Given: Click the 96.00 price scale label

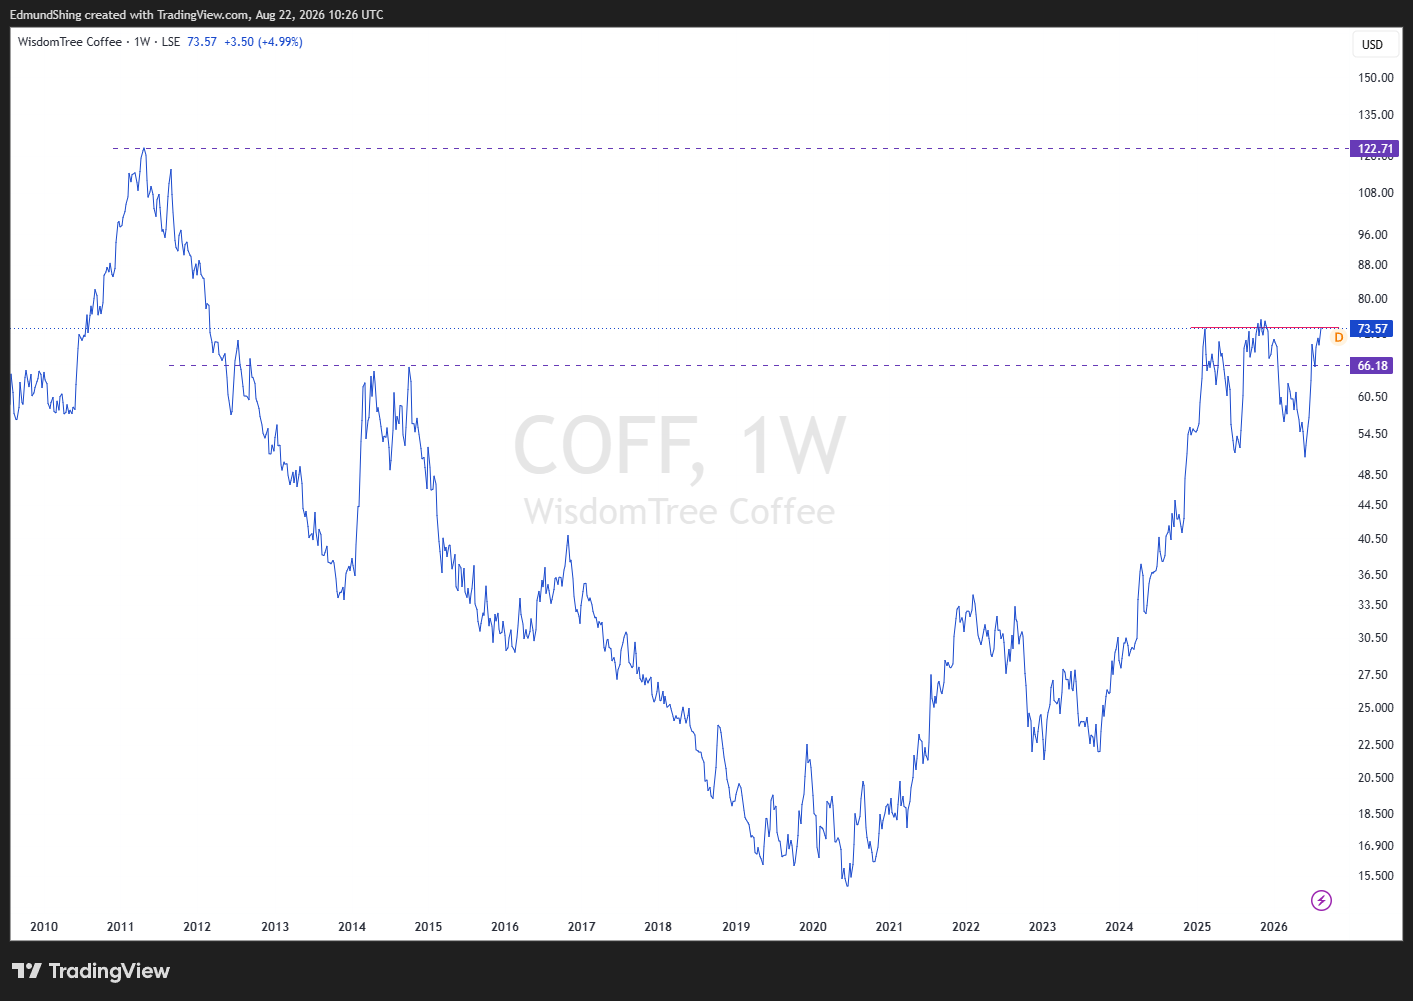Looking at the screenshot, I should 1372,235.
